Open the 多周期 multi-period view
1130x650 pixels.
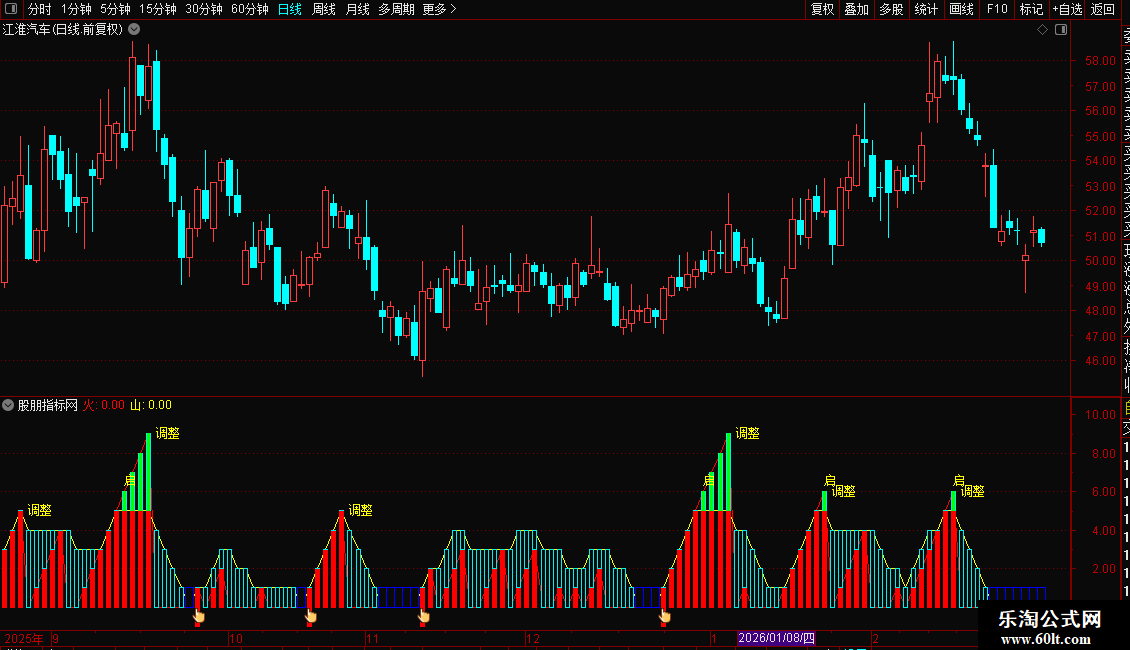[x=396, y=9]
